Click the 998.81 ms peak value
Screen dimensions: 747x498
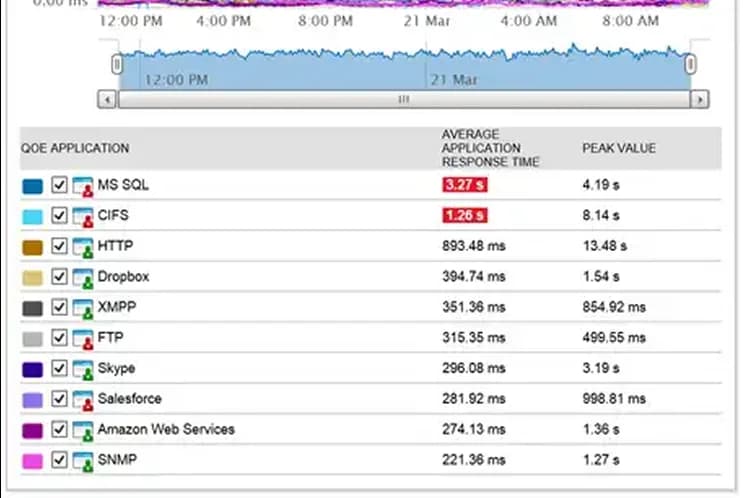[x=614, y=398]
